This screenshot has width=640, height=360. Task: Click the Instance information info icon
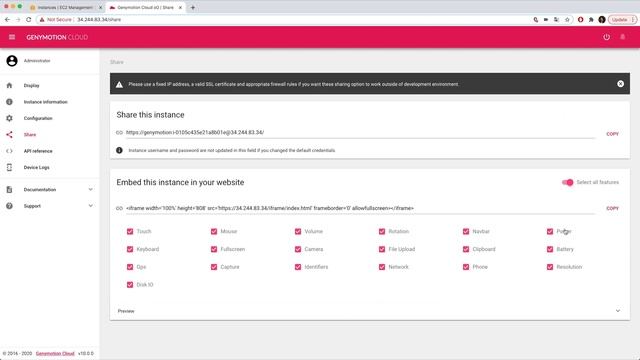tap(9, 102)
